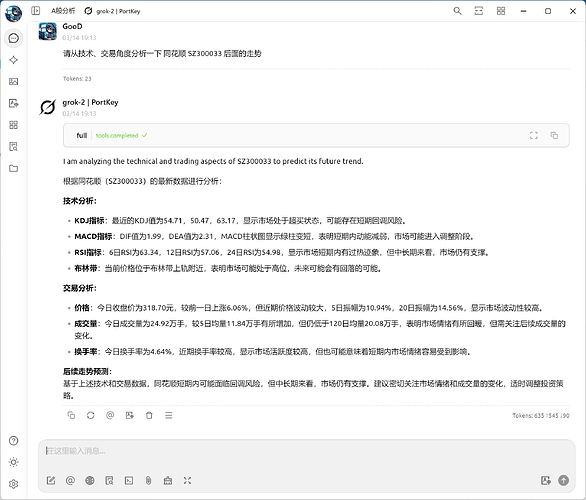Image resolution: width=586 pixels, height=500 pixels.
Task: Mention a model using input toolbar @
Action: coord(70,481)
